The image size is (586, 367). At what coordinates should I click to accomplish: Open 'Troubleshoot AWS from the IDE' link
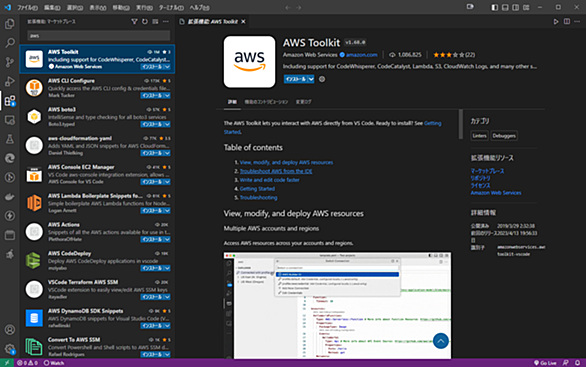(x=276, y=171)
